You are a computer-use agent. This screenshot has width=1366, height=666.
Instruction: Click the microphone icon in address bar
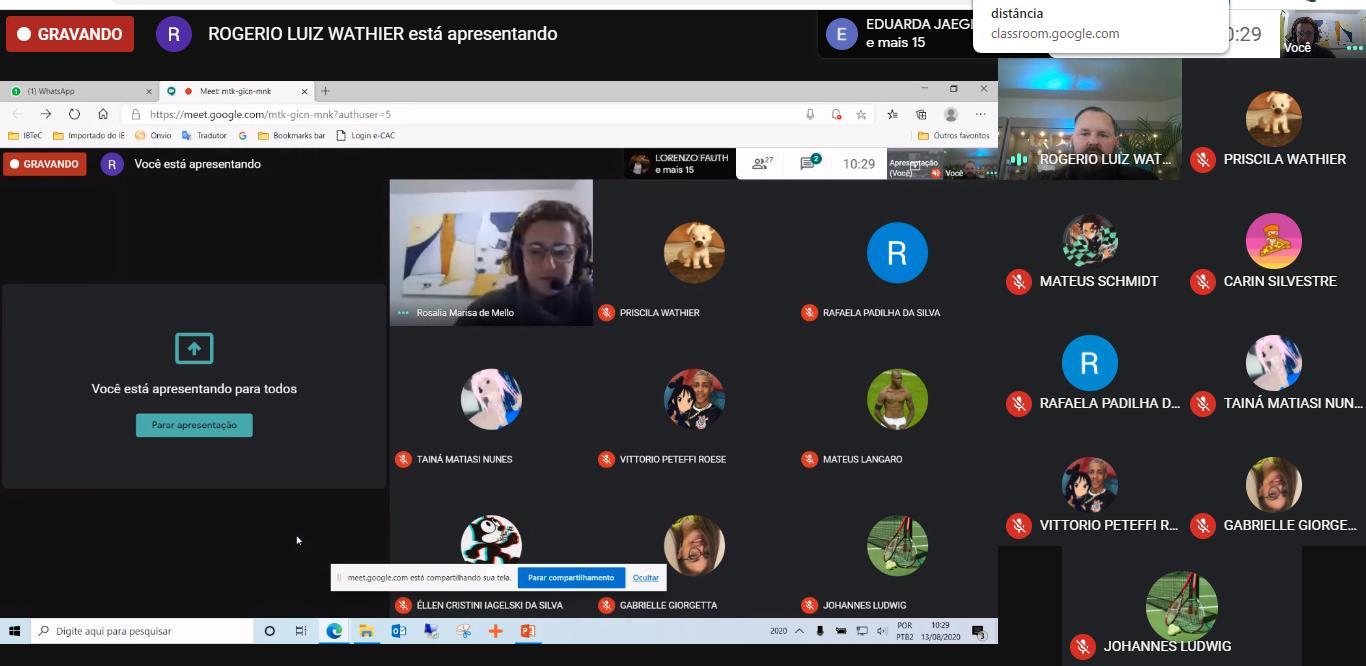[810, 114]
